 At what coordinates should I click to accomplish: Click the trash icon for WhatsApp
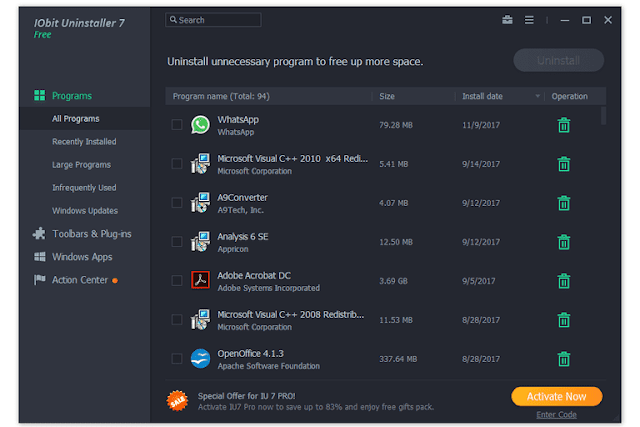coord(564,125)
